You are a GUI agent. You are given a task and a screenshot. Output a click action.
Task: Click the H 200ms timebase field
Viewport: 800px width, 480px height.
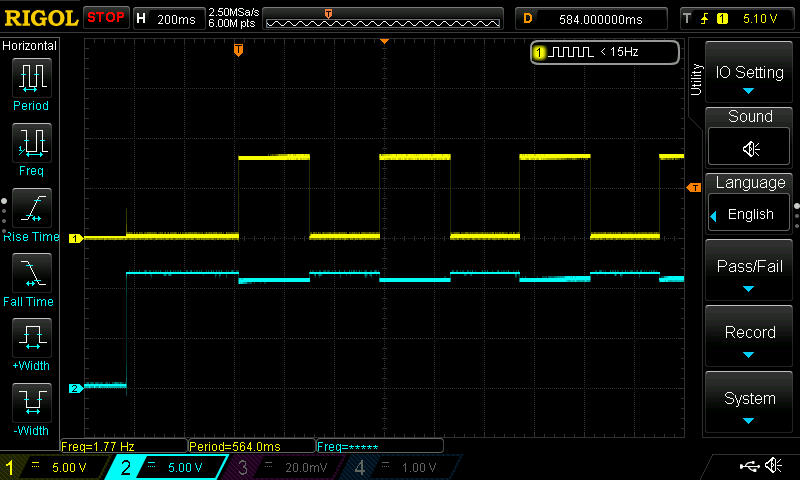coord(168,19)
